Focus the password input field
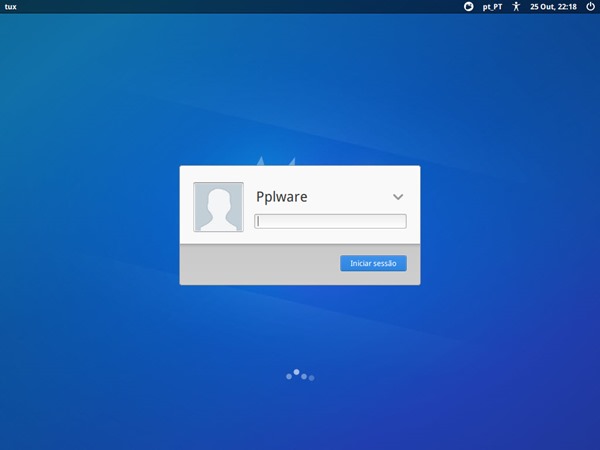Image resolution: width=600 pixels, height=450 pixels. click(330, 221)
